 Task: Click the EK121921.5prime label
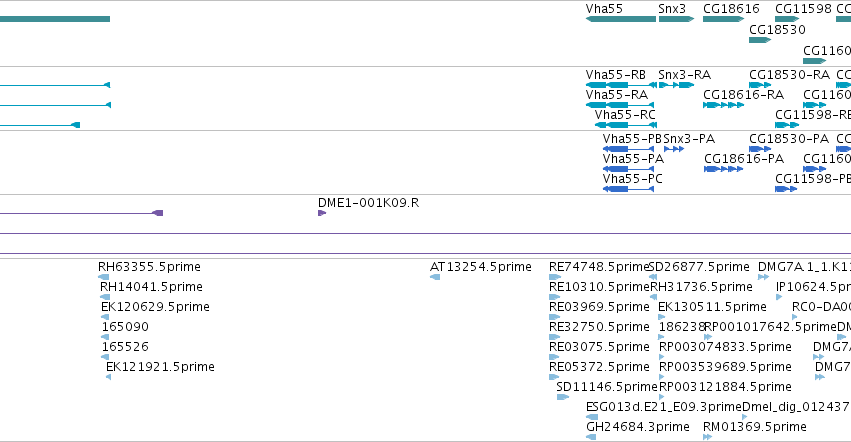[160, 367]
